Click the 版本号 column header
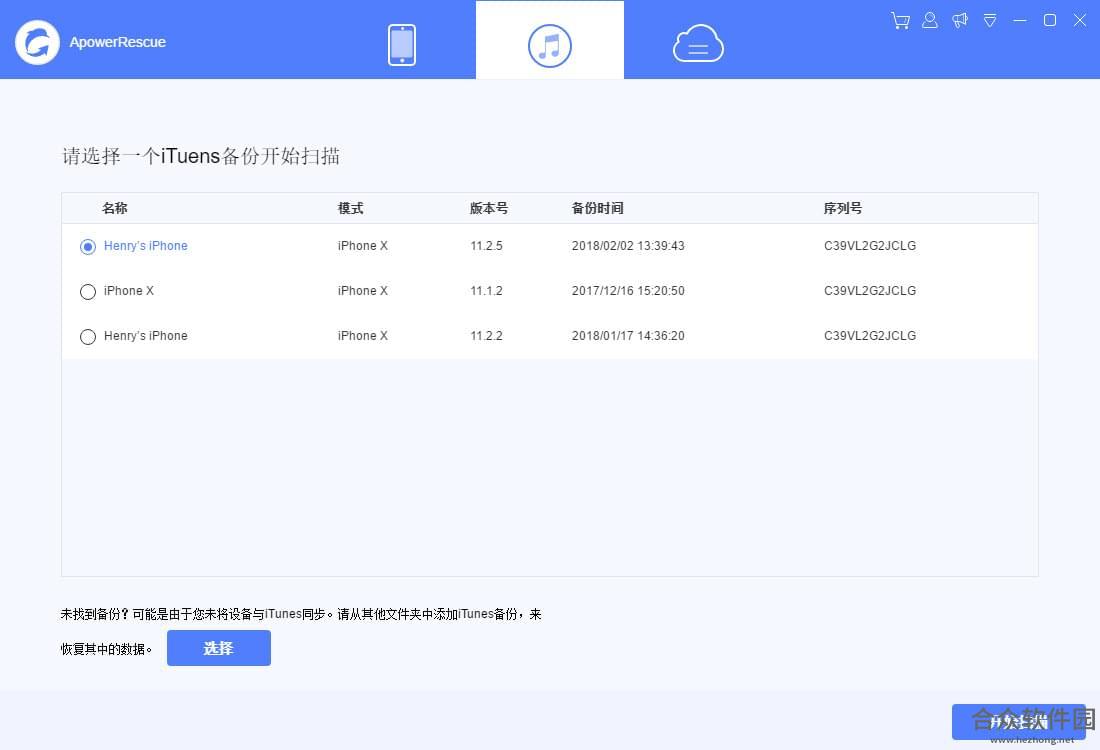The image size is (1100, 750). 489,208
